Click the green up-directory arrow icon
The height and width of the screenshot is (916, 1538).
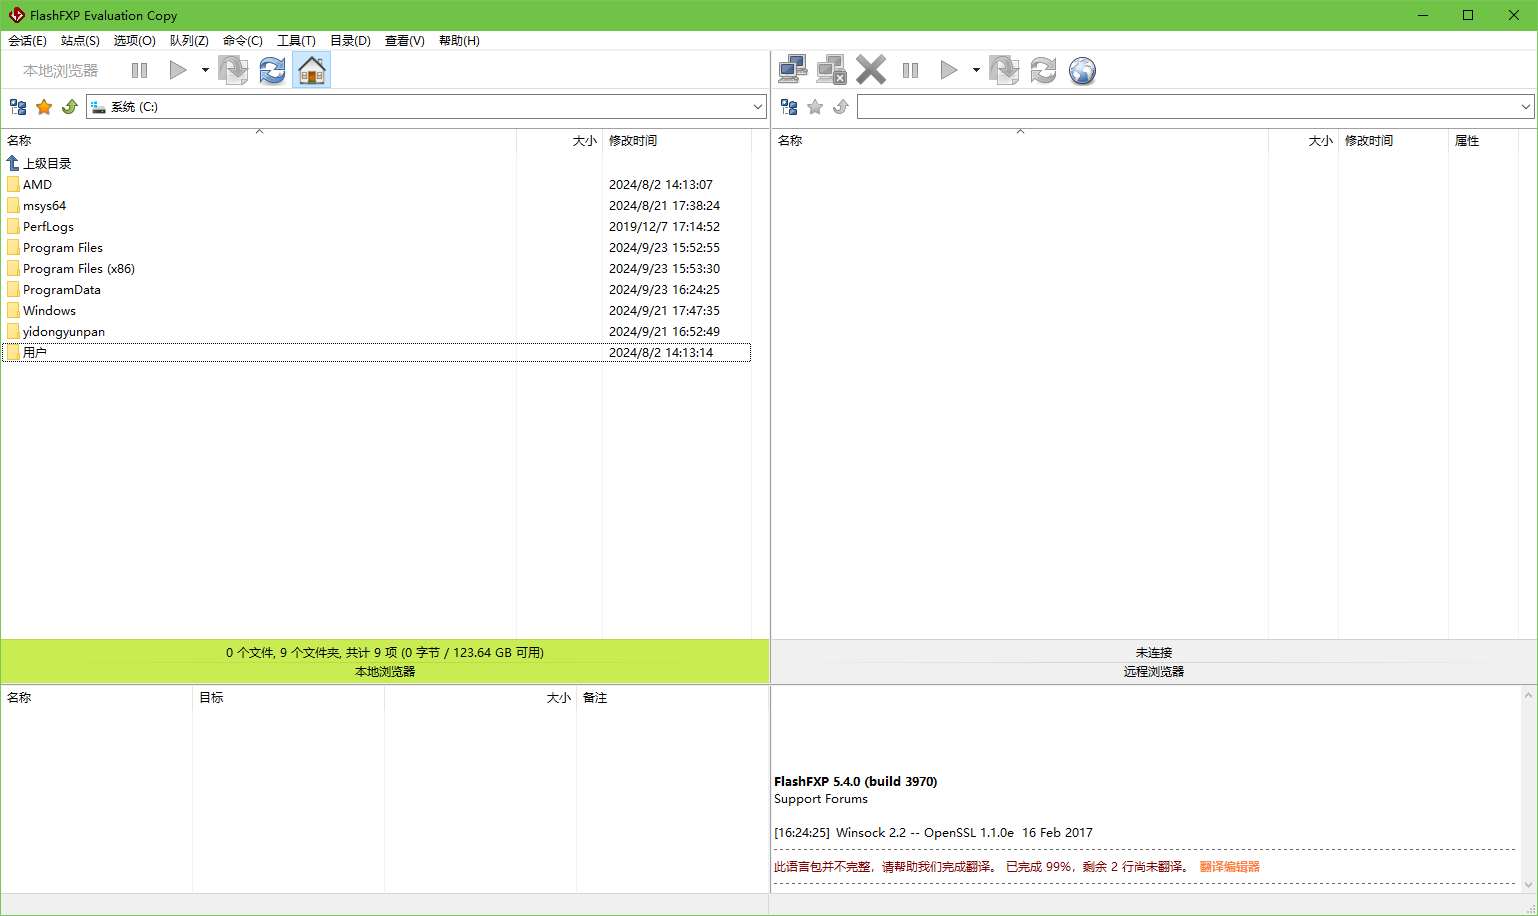(x=70, y=107)
